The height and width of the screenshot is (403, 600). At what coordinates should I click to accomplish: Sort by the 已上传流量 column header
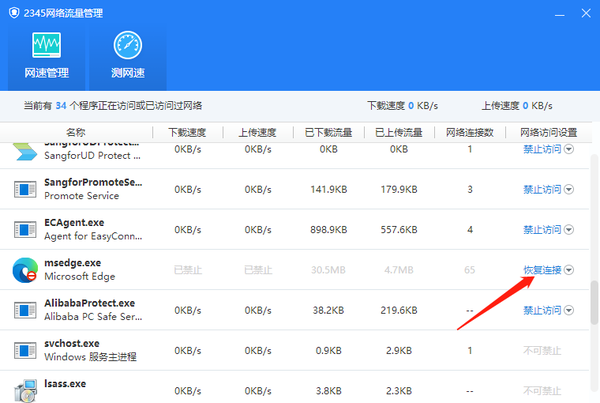click(398, 132)
